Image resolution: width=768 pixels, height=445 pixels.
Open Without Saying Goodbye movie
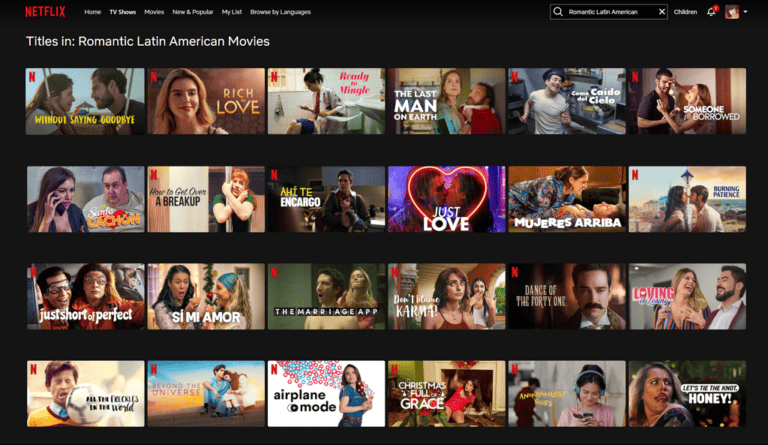85,101
